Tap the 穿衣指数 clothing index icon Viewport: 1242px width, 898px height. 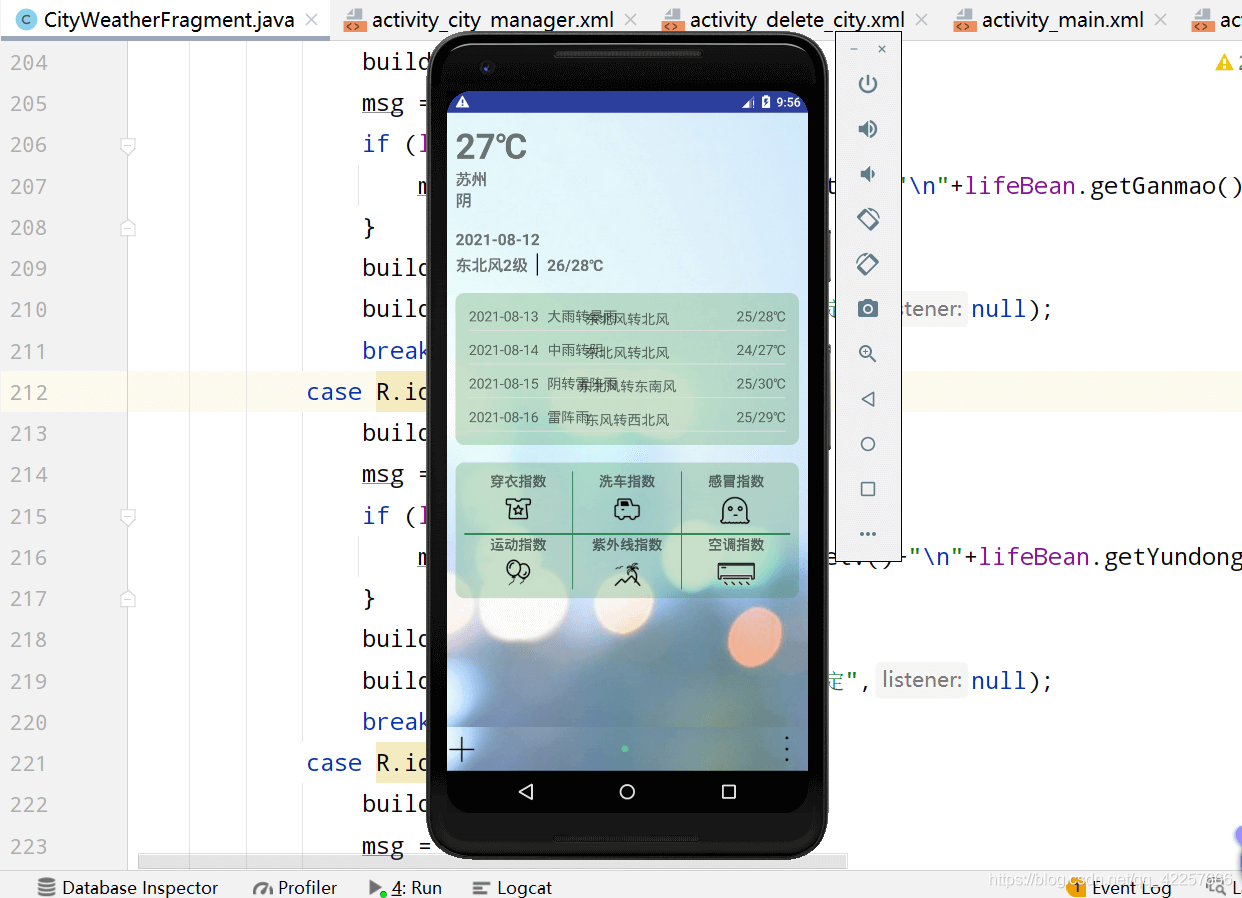tap(517, 510)
